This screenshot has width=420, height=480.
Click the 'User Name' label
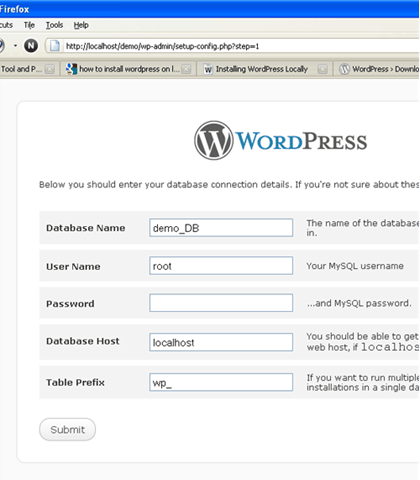pyautogui.click(x=73, y=267)
